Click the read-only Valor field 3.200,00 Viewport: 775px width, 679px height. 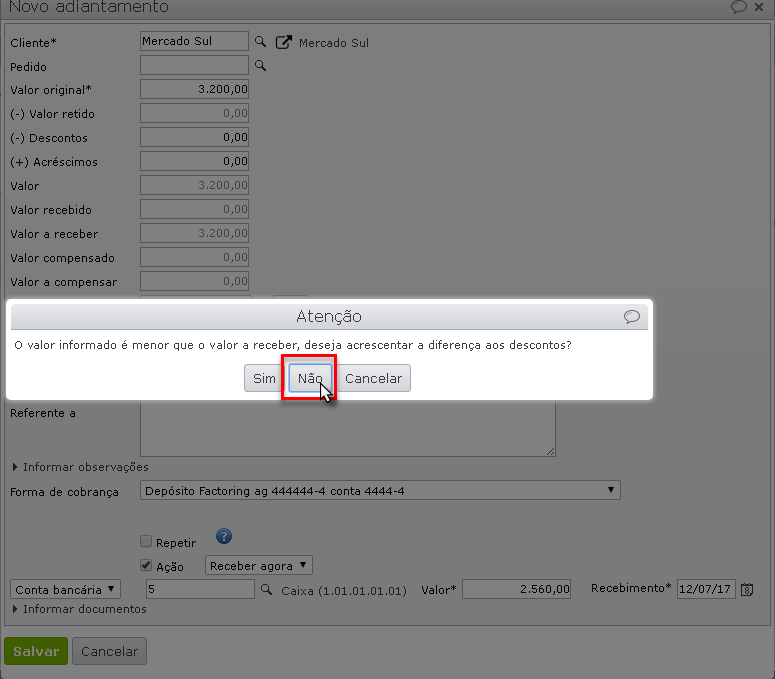coord(194,185)
